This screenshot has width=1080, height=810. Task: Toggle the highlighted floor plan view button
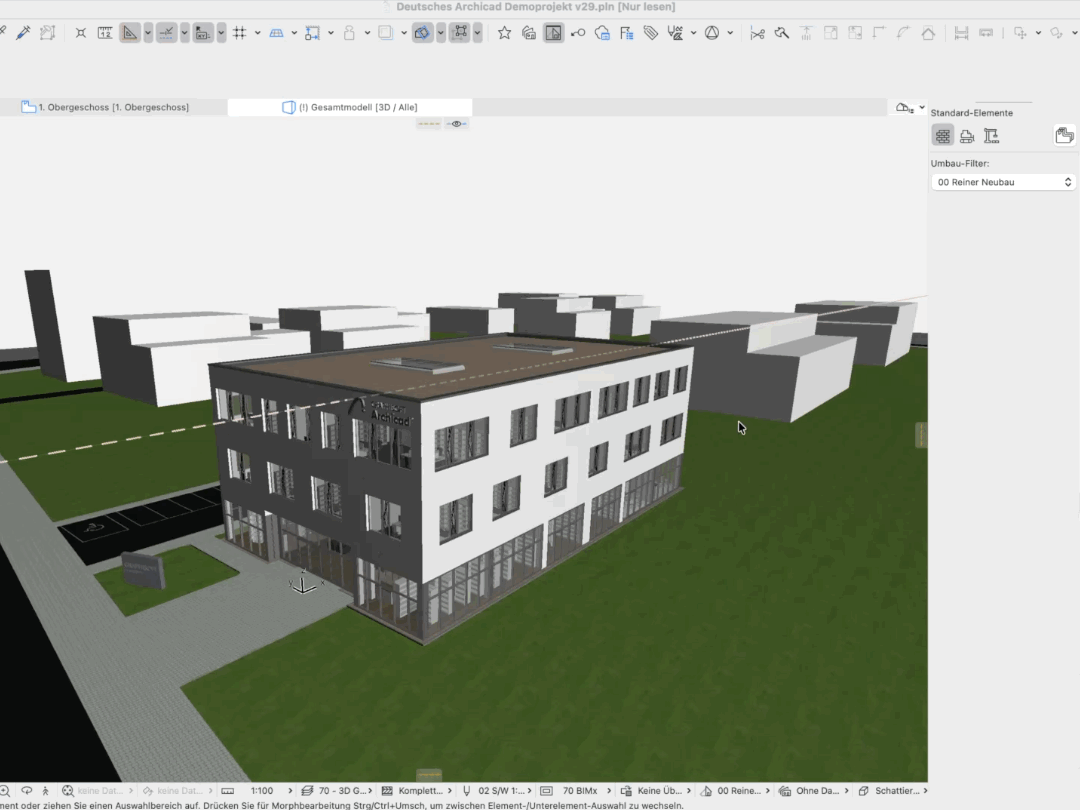[553, 32]
